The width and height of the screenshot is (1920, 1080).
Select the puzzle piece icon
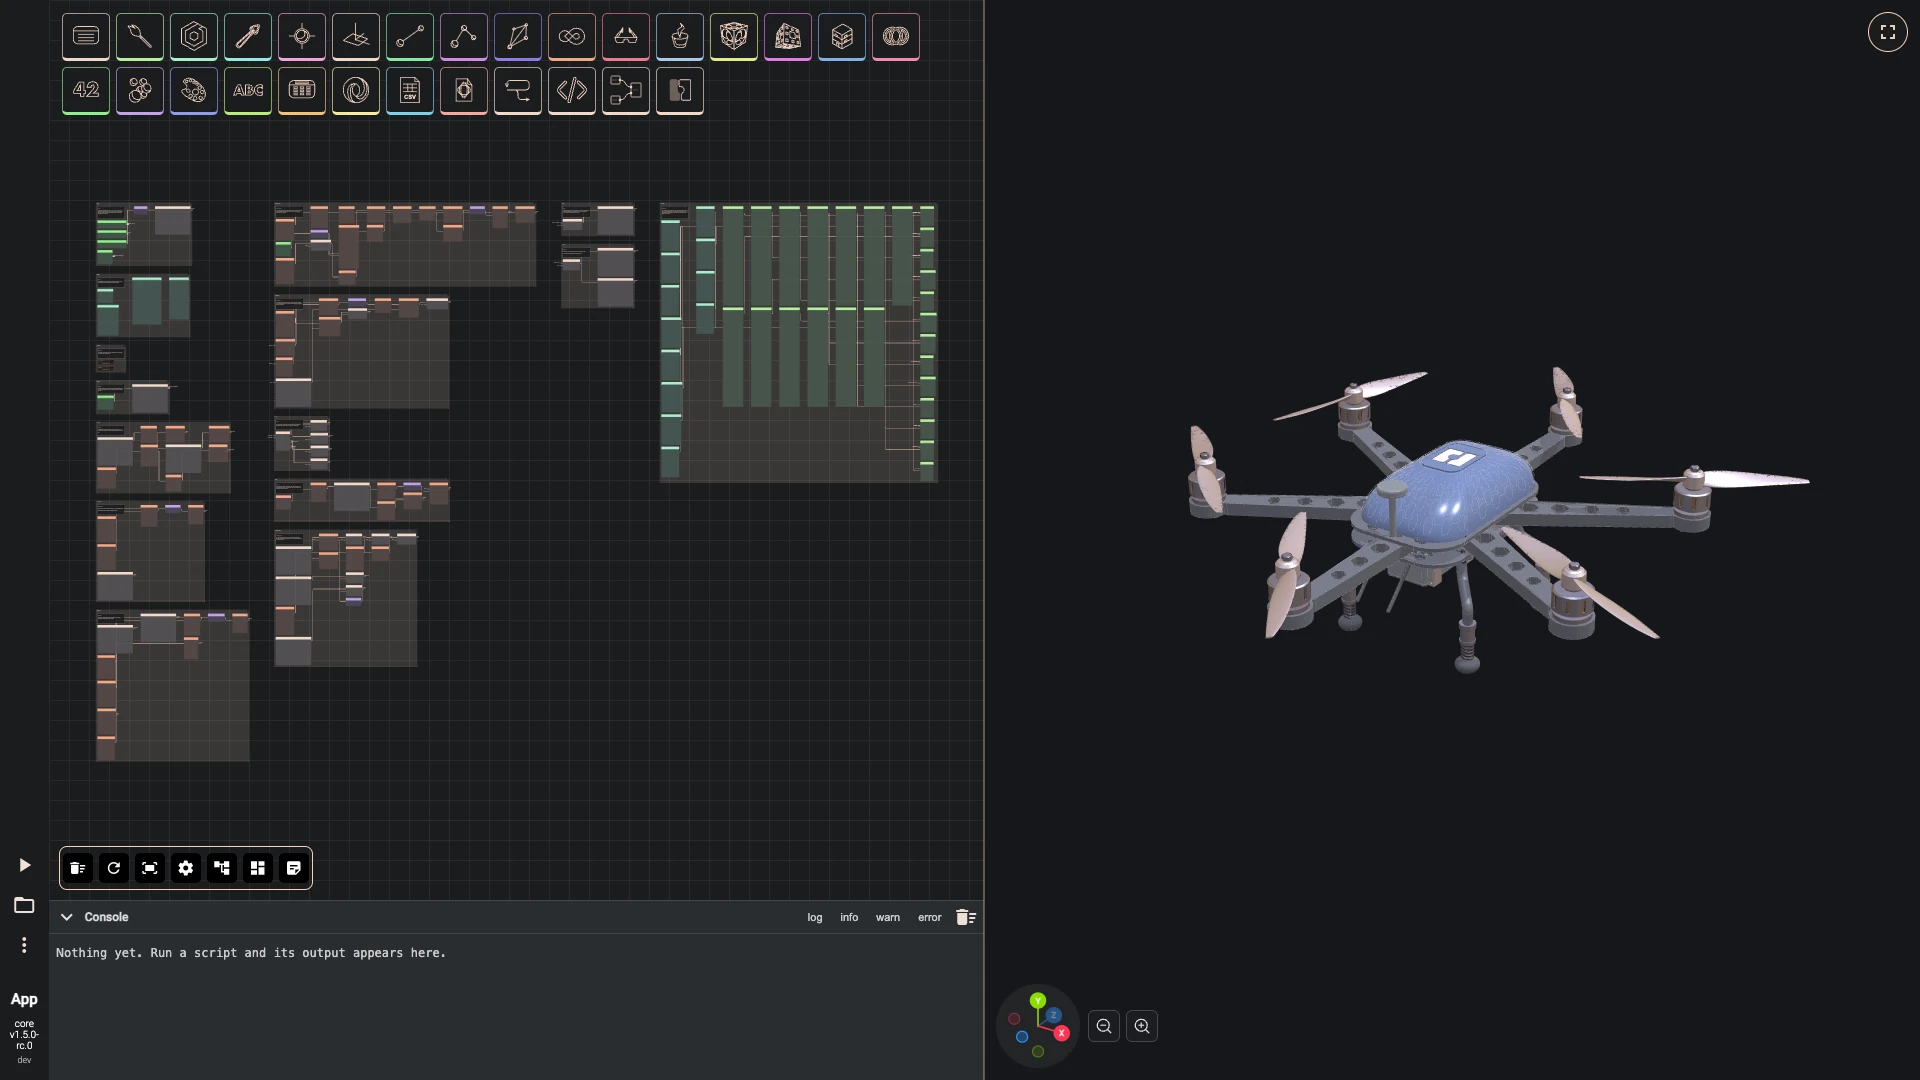tap(680, 91)
